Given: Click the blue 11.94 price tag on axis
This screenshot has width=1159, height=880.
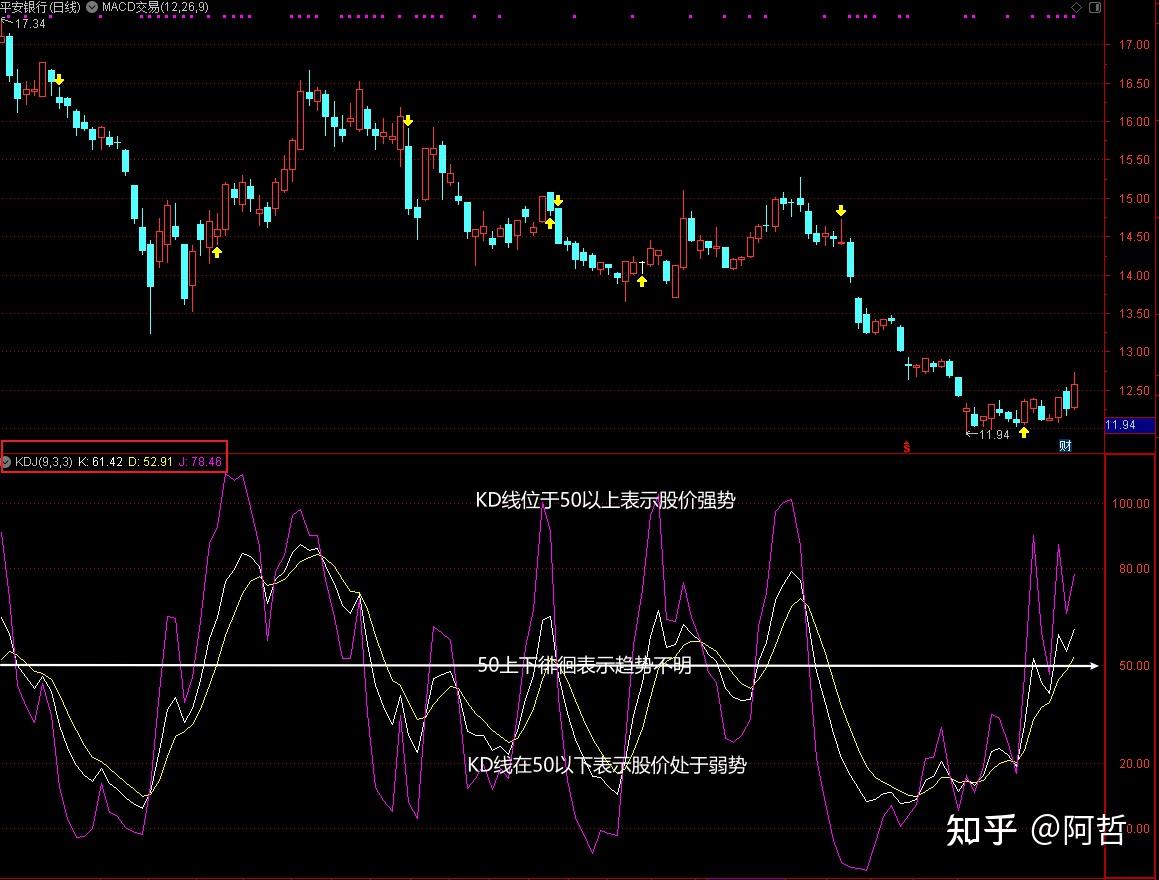Looking at the screenshot, I should pyautogui.click(x=1129, y=425).
